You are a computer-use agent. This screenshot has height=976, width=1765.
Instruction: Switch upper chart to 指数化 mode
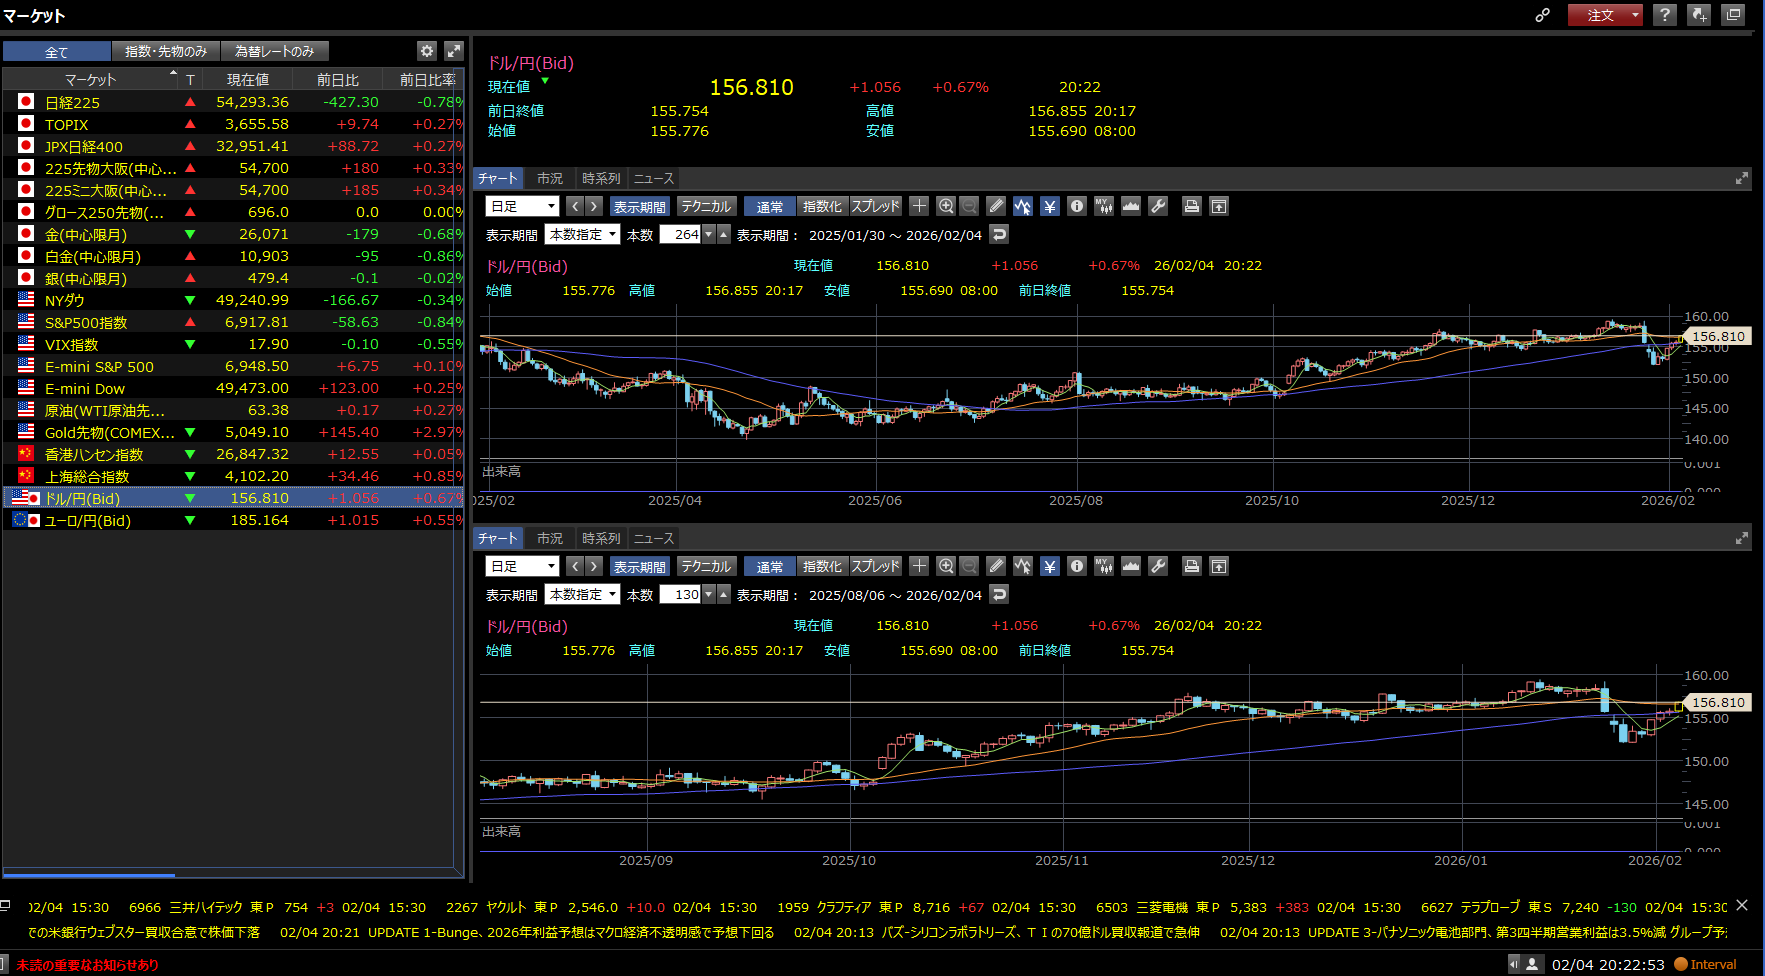822,206
